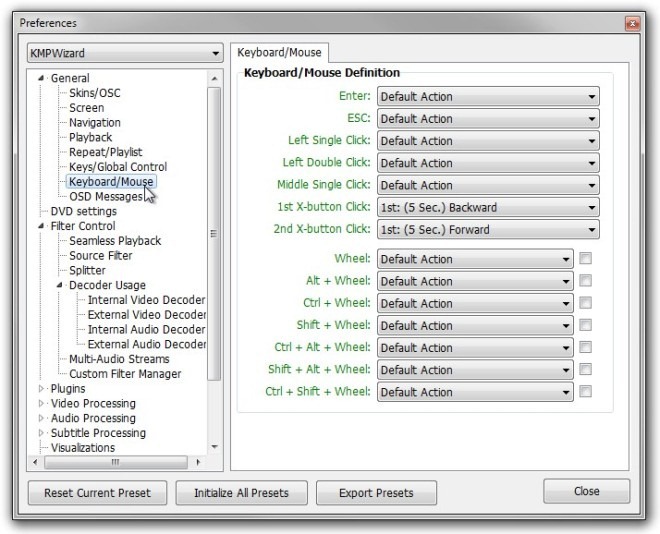
Task: Open the KMPWizard preset dropdown
Action: [125, 53]
